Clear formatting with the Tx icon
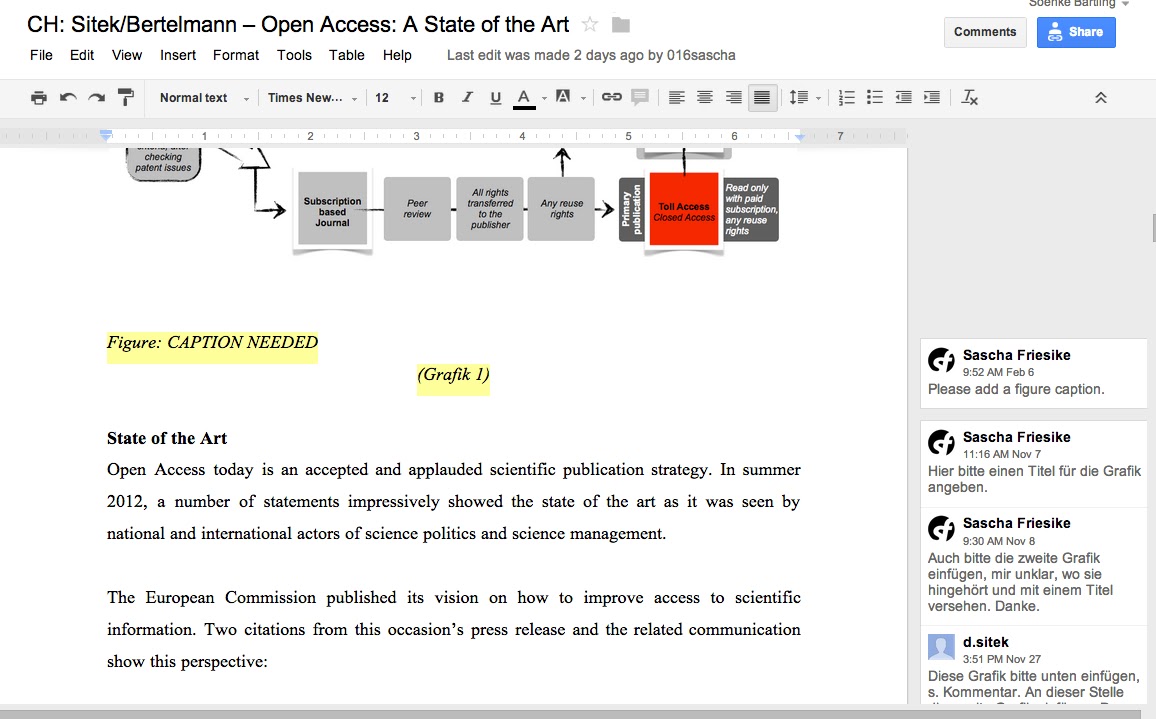Image resolution: width=1156 pixels, height=719 pixels. coord(969,97)
